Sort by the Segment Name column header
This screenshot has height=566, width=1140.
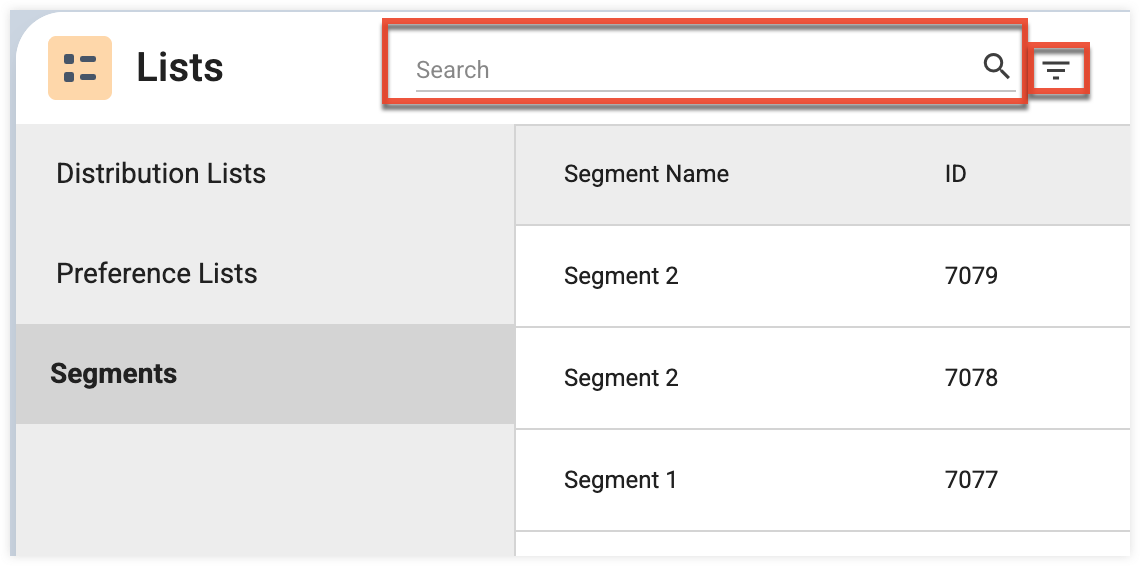coord(646,174)
